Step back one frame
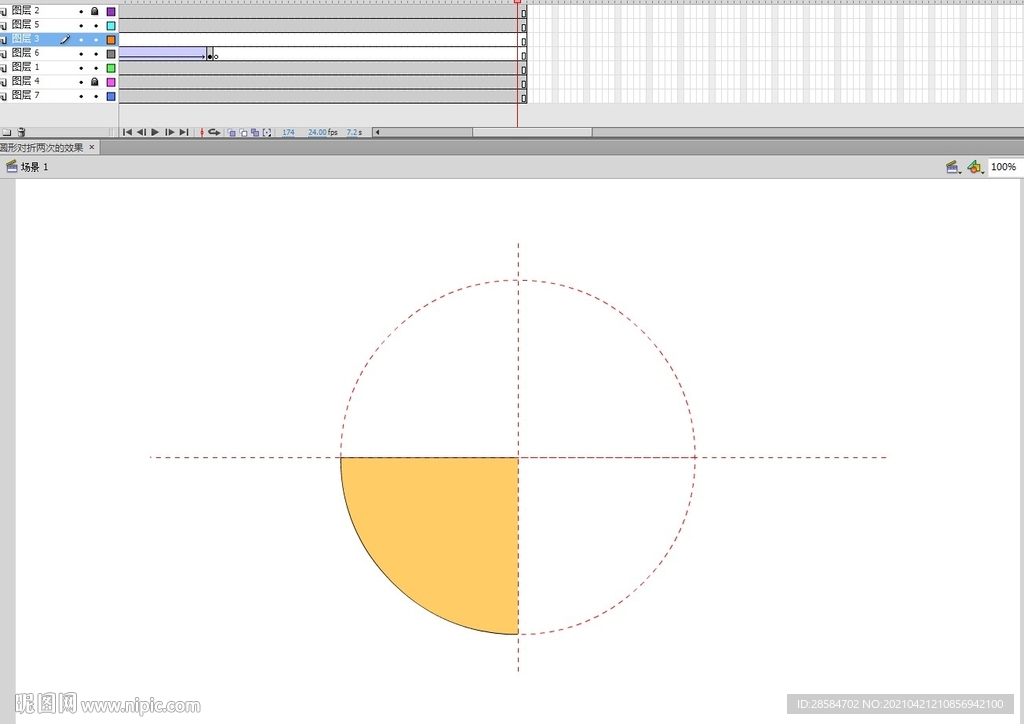 tap(141, 132)
